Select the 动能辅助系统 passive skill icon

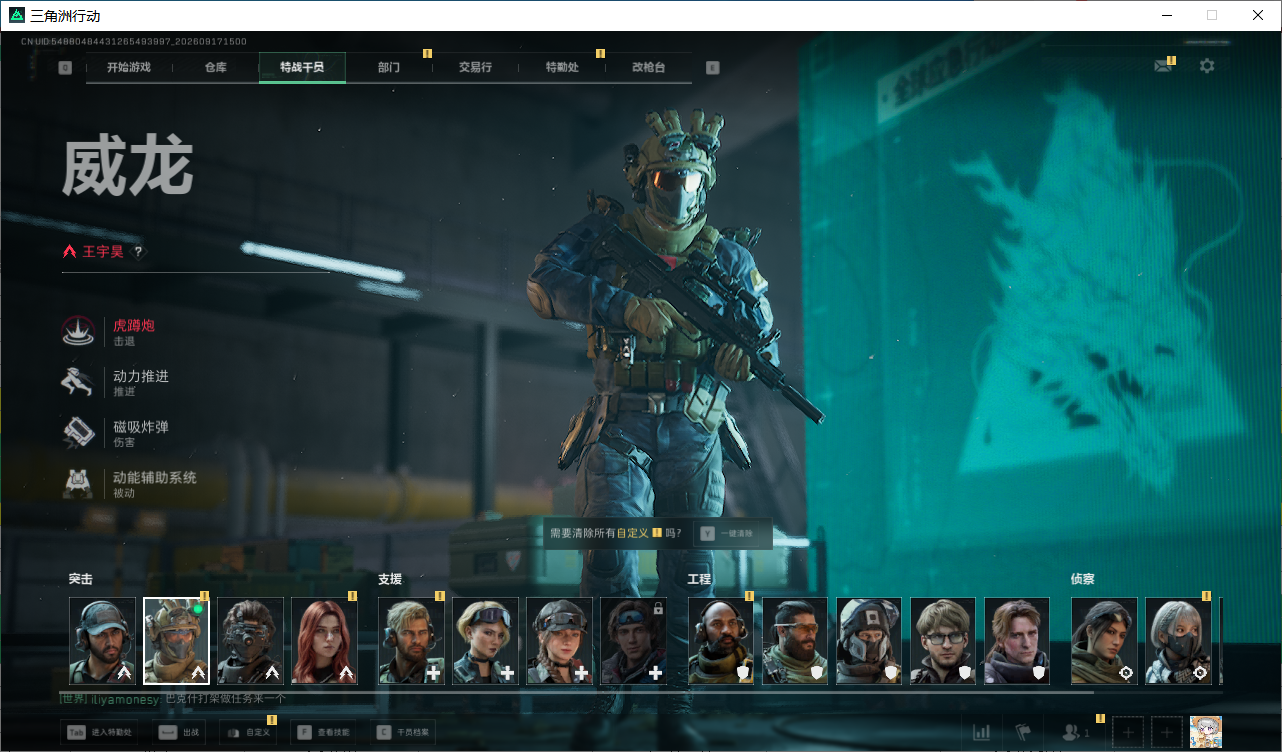pos(78,484)
